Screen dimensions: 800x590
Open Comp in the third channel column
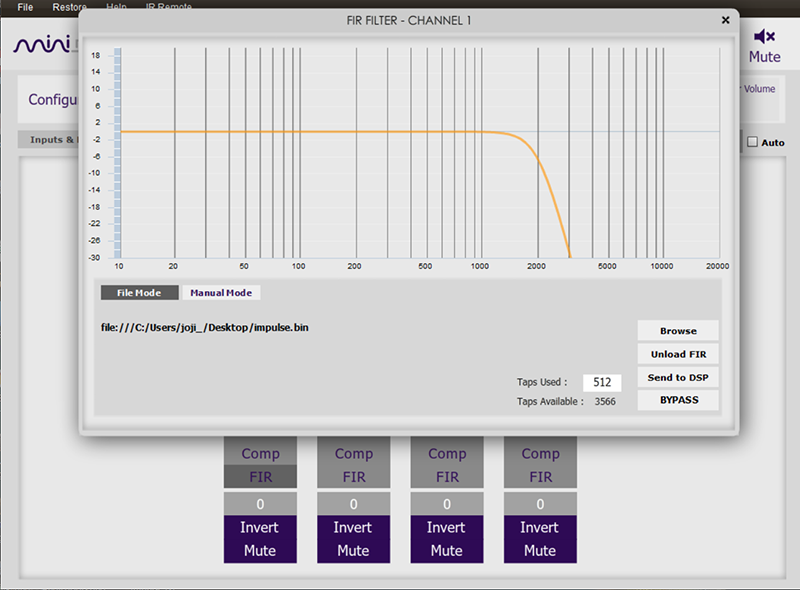[x=447, y=453]
